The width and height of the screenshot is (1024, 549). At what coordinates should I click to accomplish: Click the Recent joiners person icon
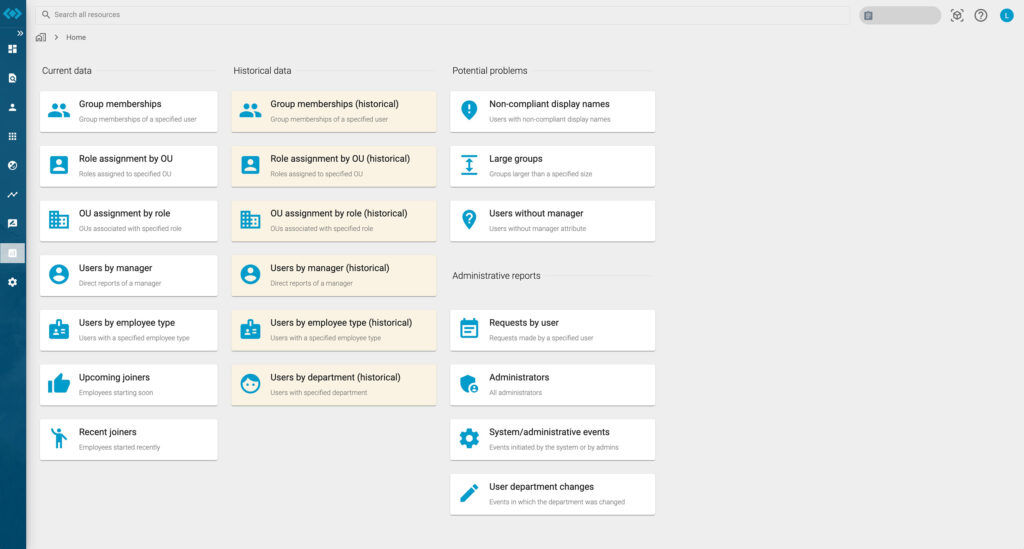(59, 438)
